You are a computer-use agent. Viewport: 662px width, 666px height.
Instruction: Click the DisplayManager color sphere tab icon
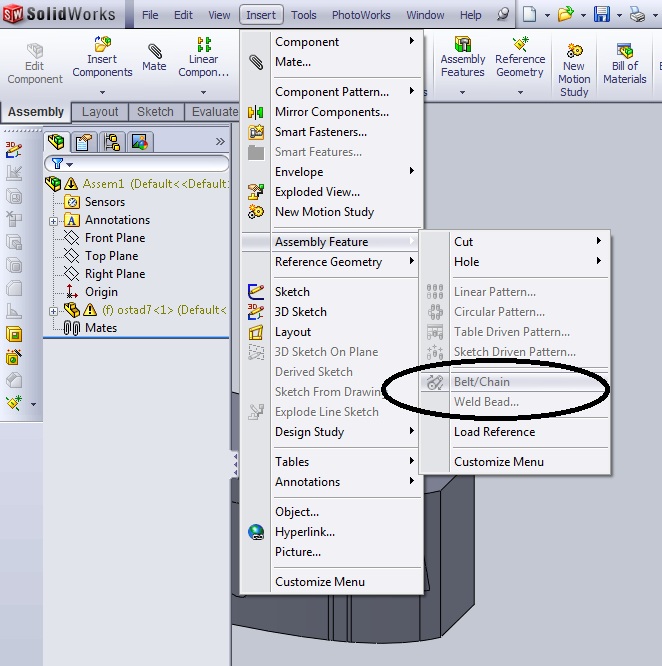click(140, 142)
